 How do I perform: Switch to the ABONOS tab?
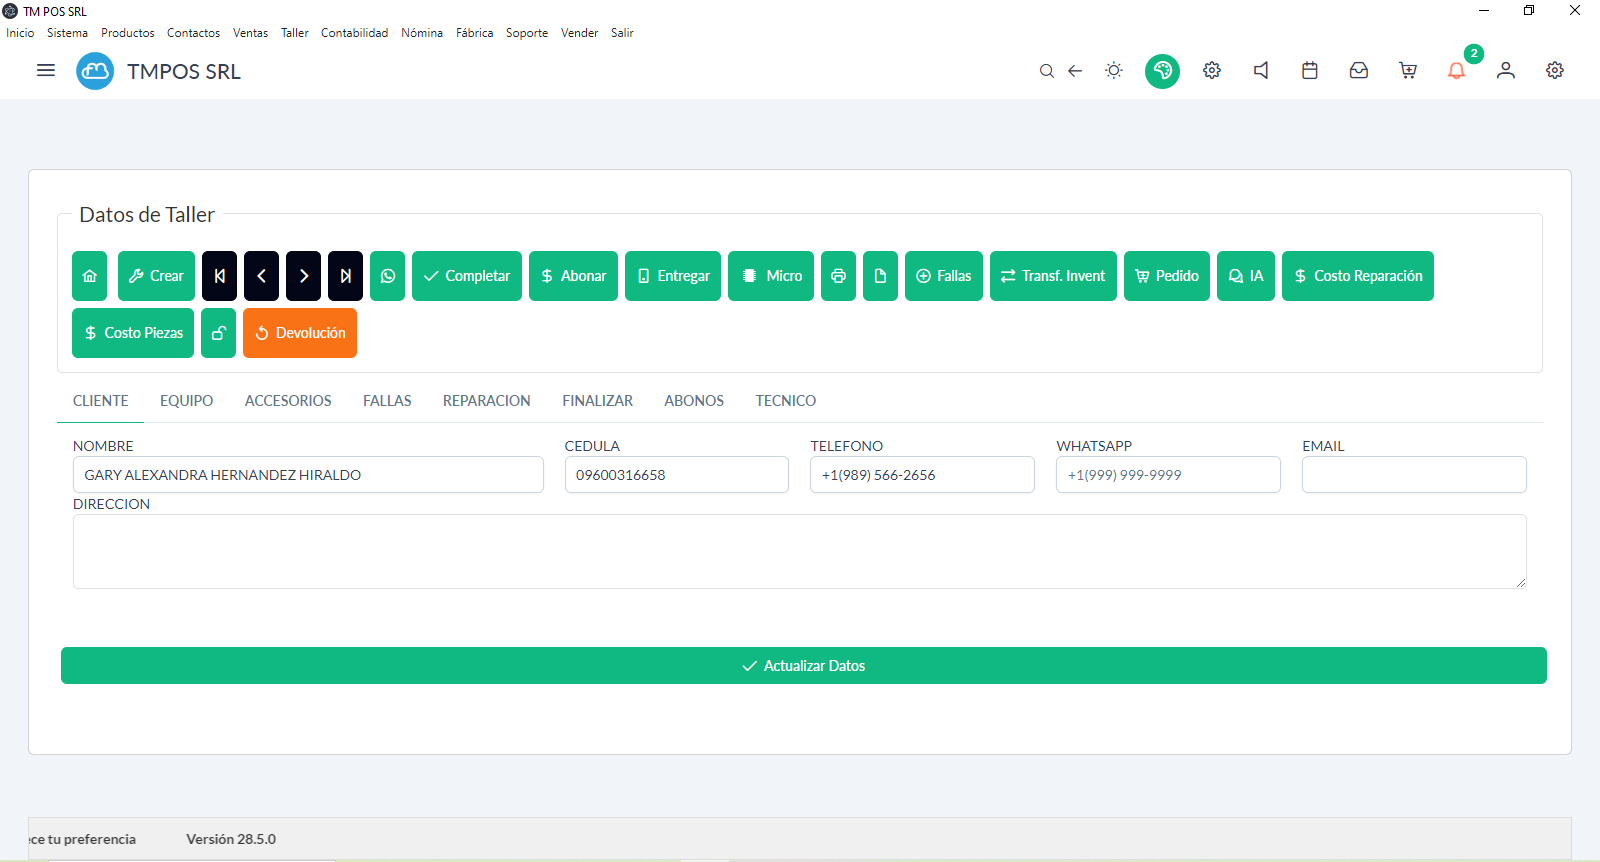tap(694, 401)
